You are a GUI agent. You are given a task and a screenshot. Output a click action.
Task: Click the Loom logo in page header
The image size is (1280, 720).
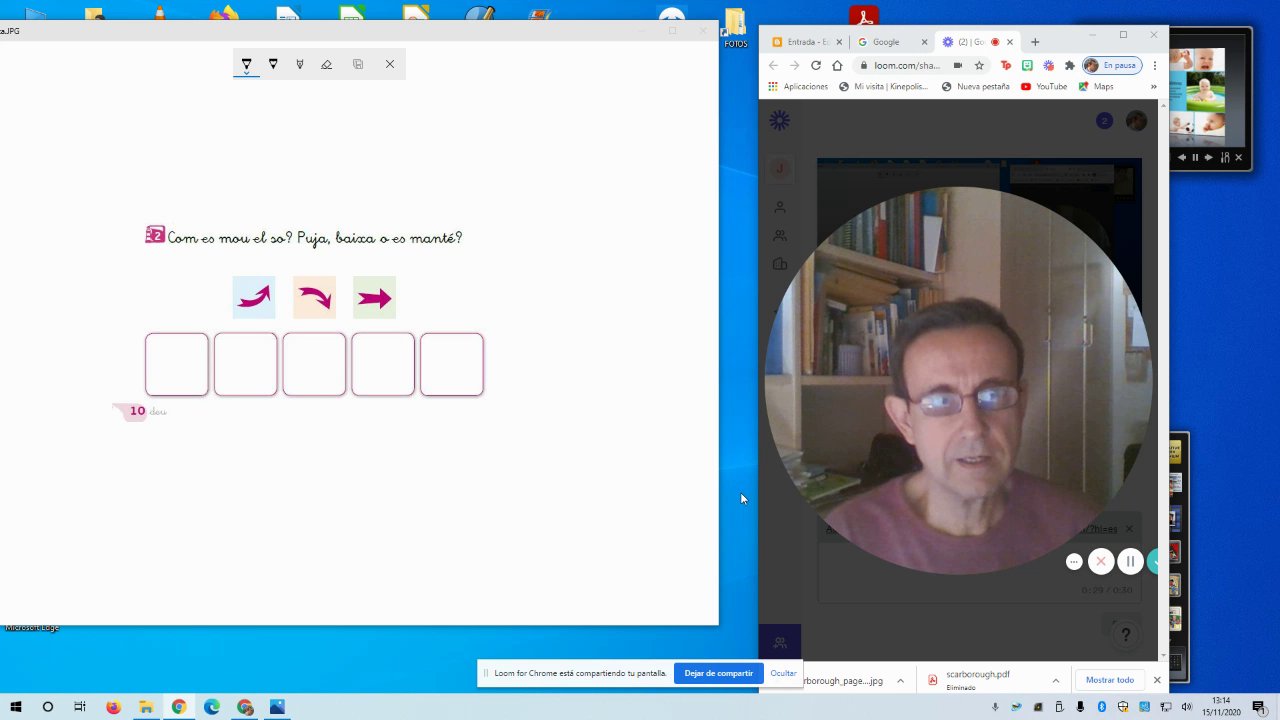coord(780,121)
